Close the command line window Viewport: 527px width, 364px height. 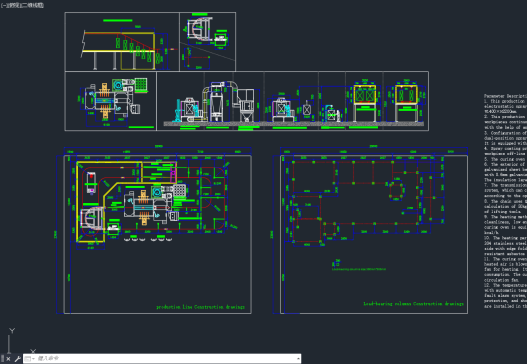point(8,359)
